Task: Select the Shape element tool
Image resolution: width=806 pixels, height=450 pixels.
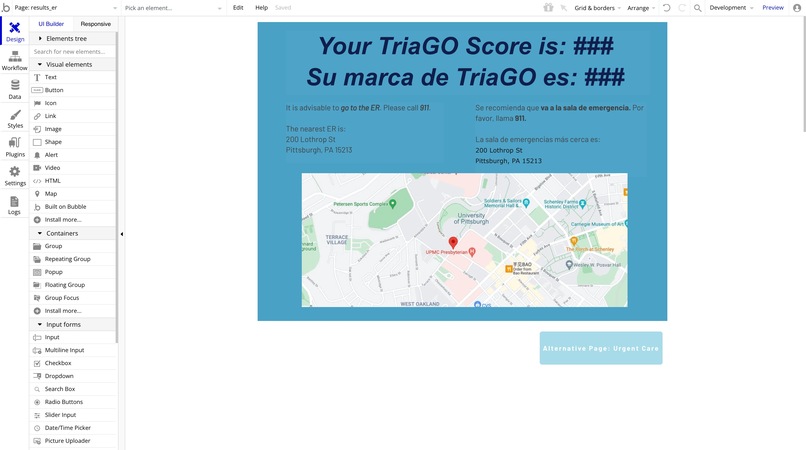Action: pyautogui.click(x=73, y=142)
